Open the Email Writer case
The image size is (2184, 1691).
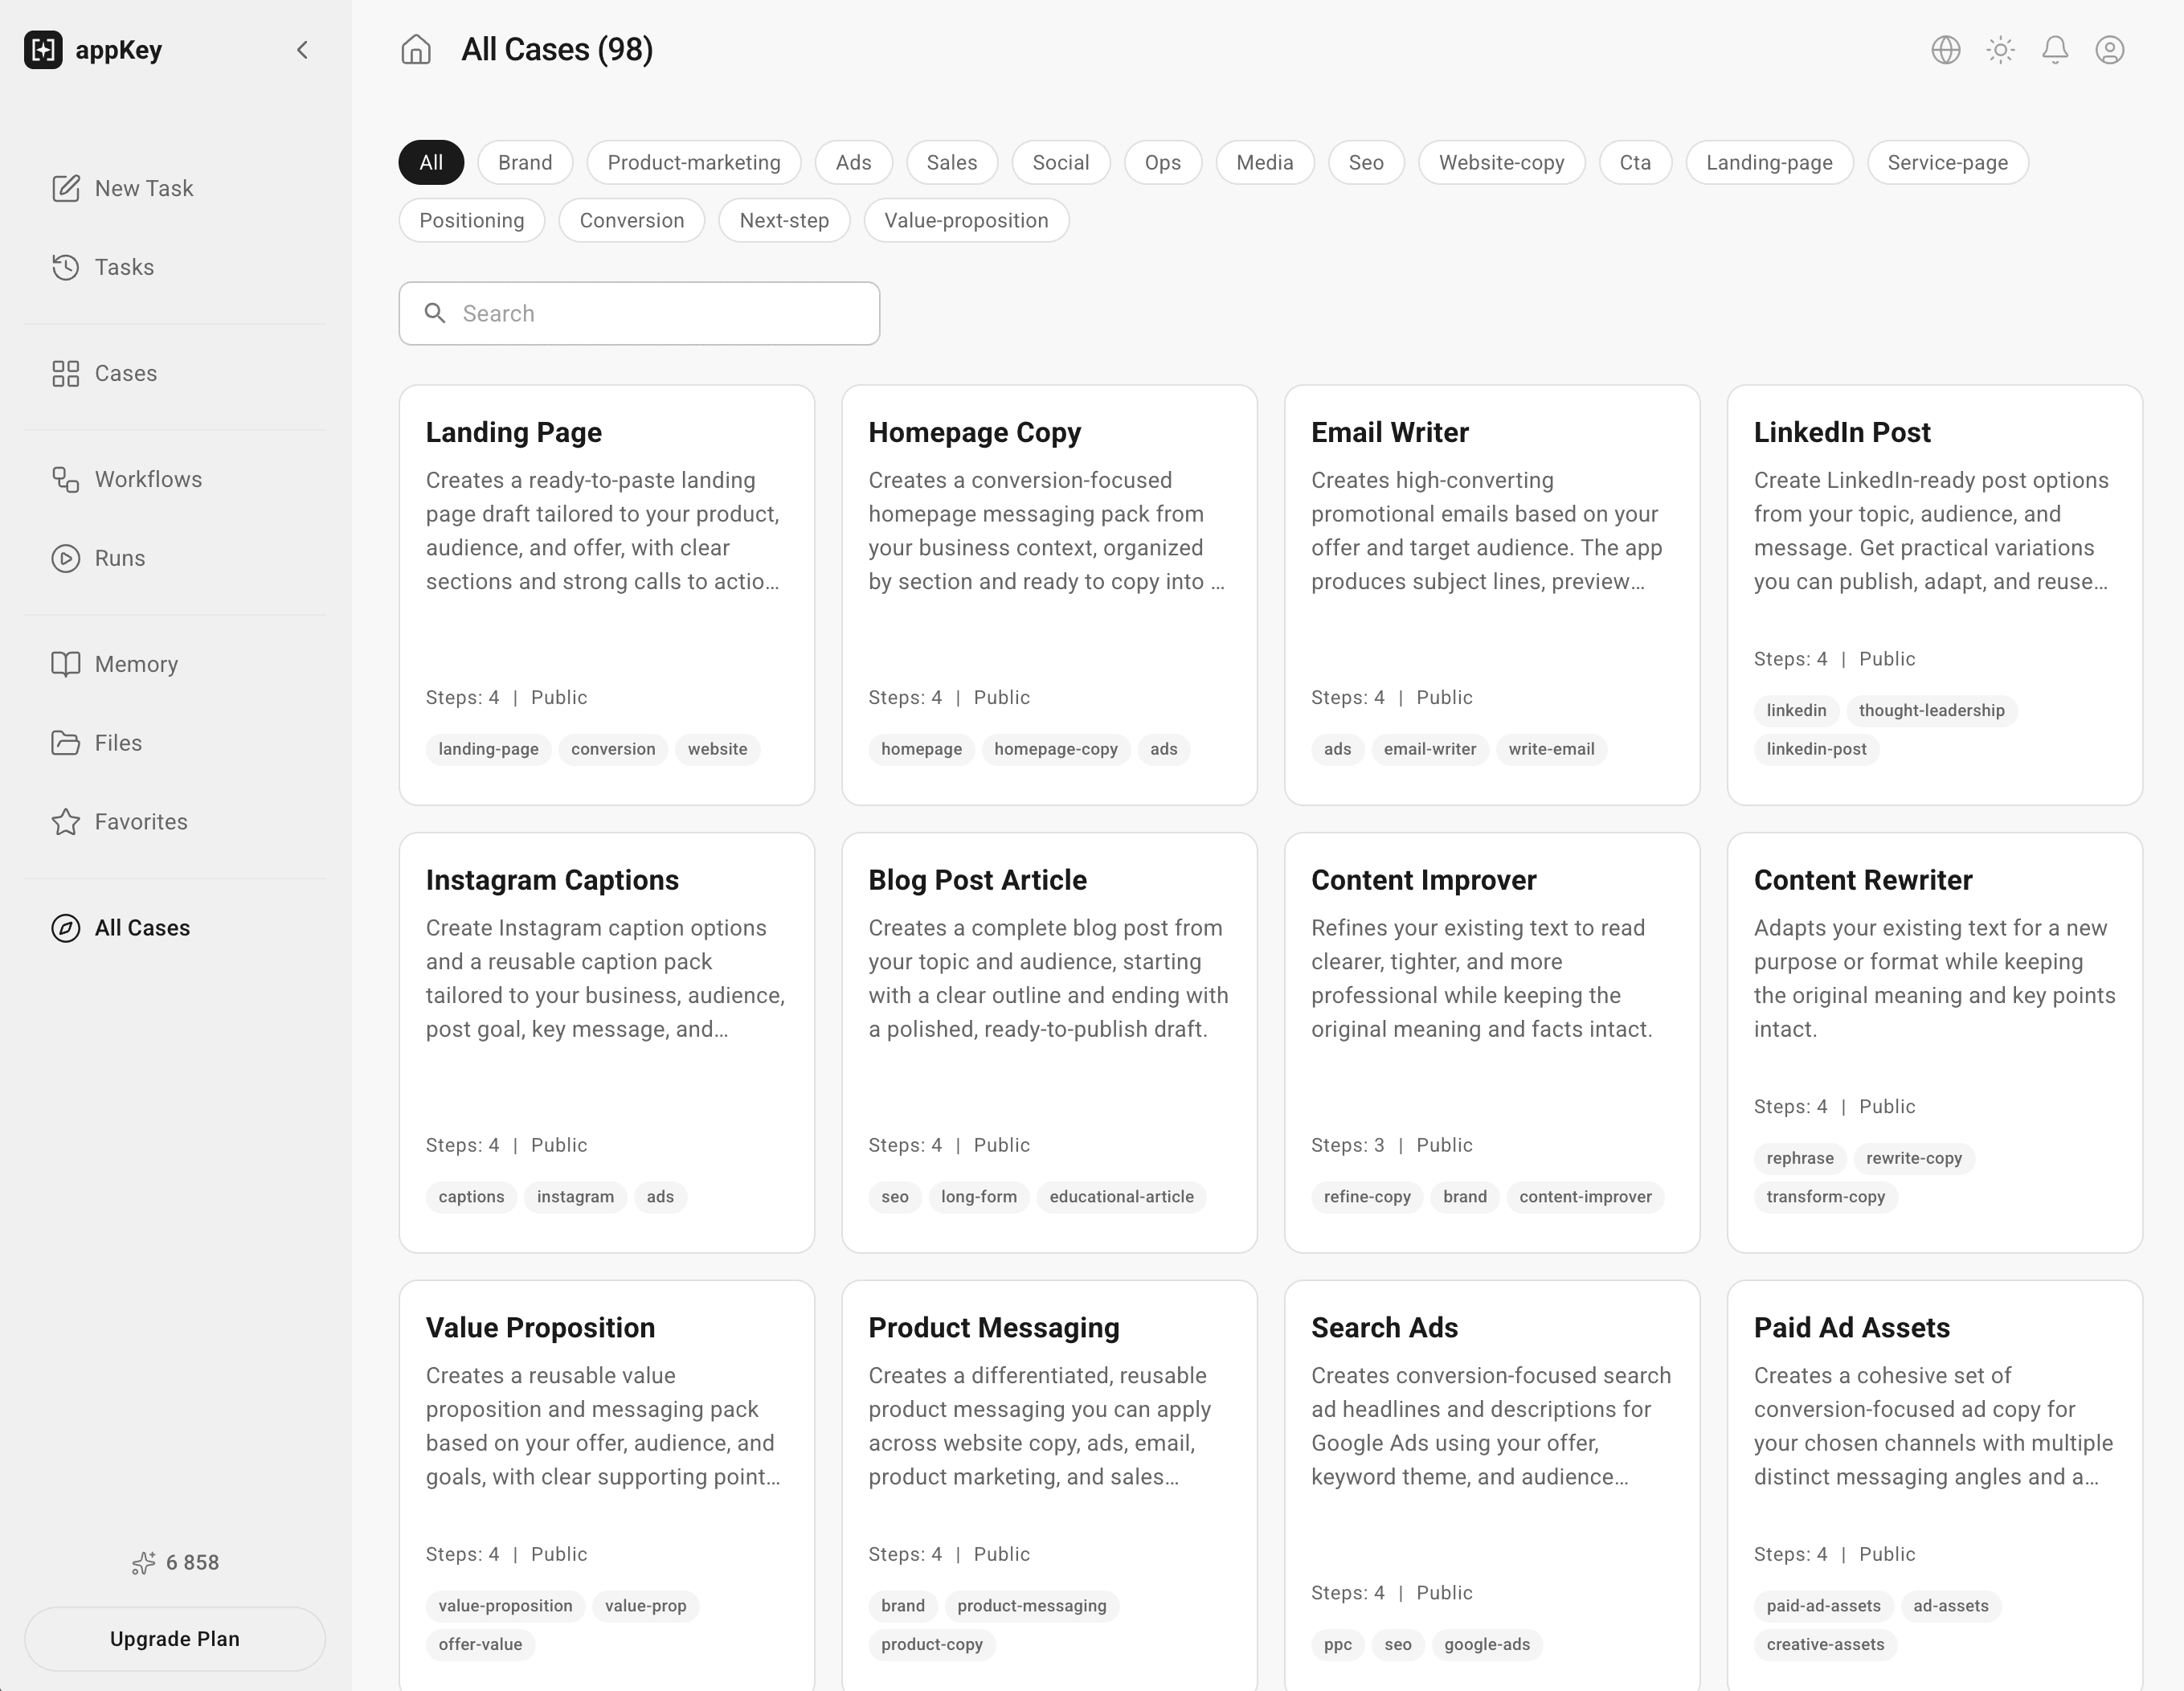click(1492, 595)
